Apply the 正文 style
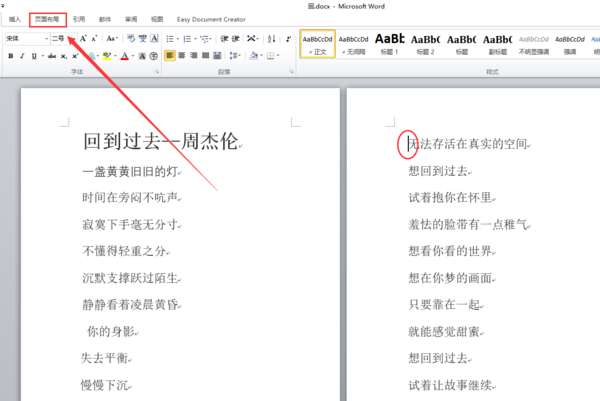 coord(318,44)
